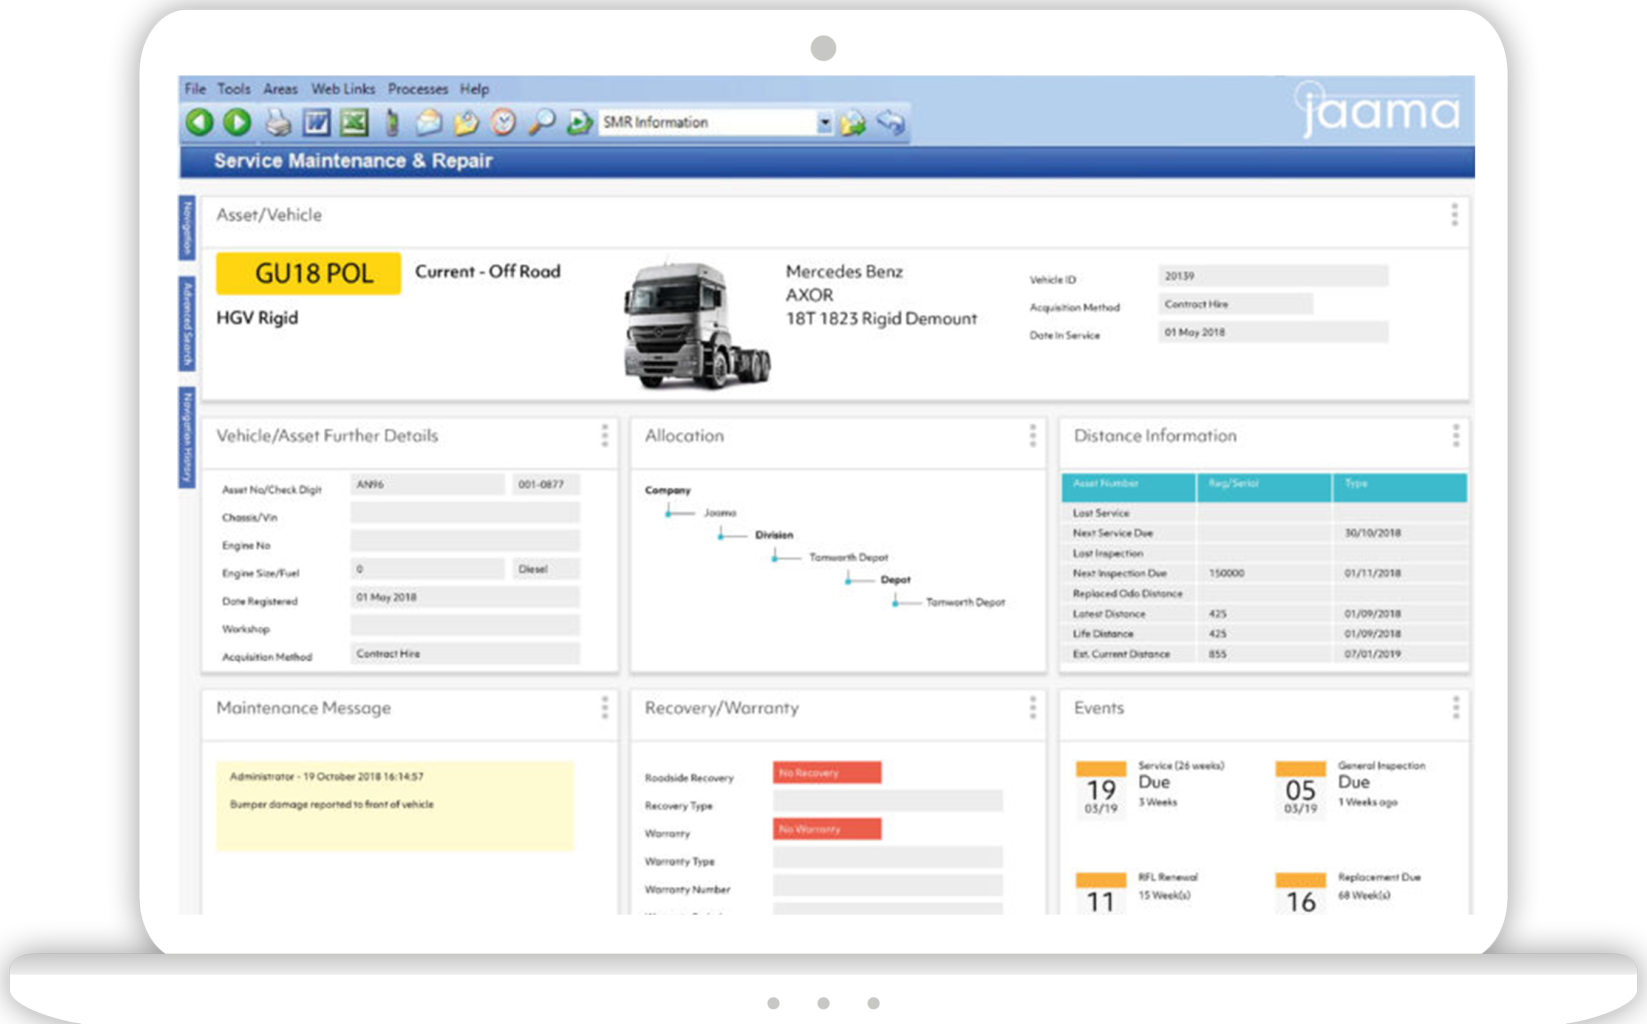Open the File menu
Viewport: 1647px width, 1024px height.
[195, 89]
